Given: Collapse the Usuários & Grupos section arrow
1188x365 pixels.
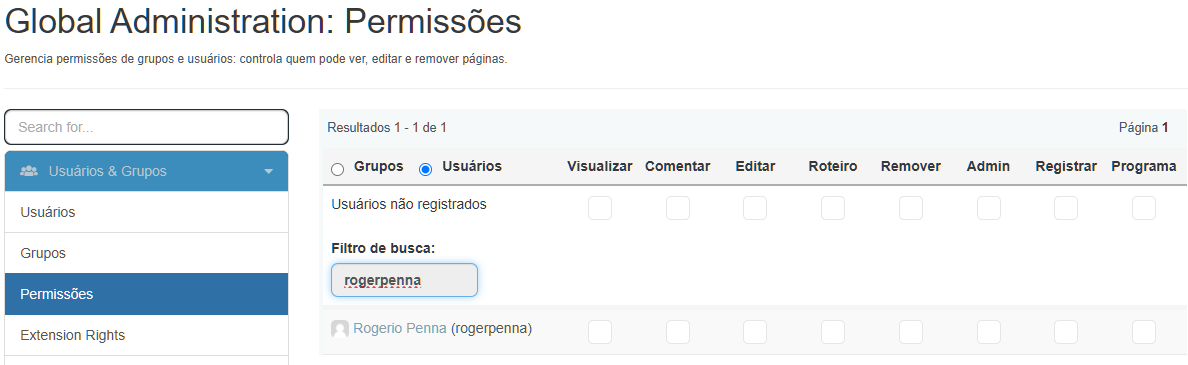Looking at the screenshot, I should pos(268,172).
